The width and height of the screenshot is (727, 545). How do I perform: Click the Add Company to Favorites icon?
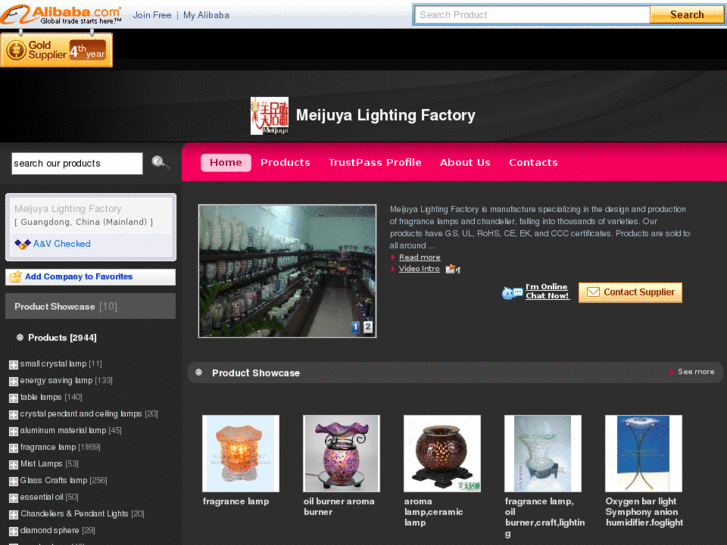pos(16,277)
